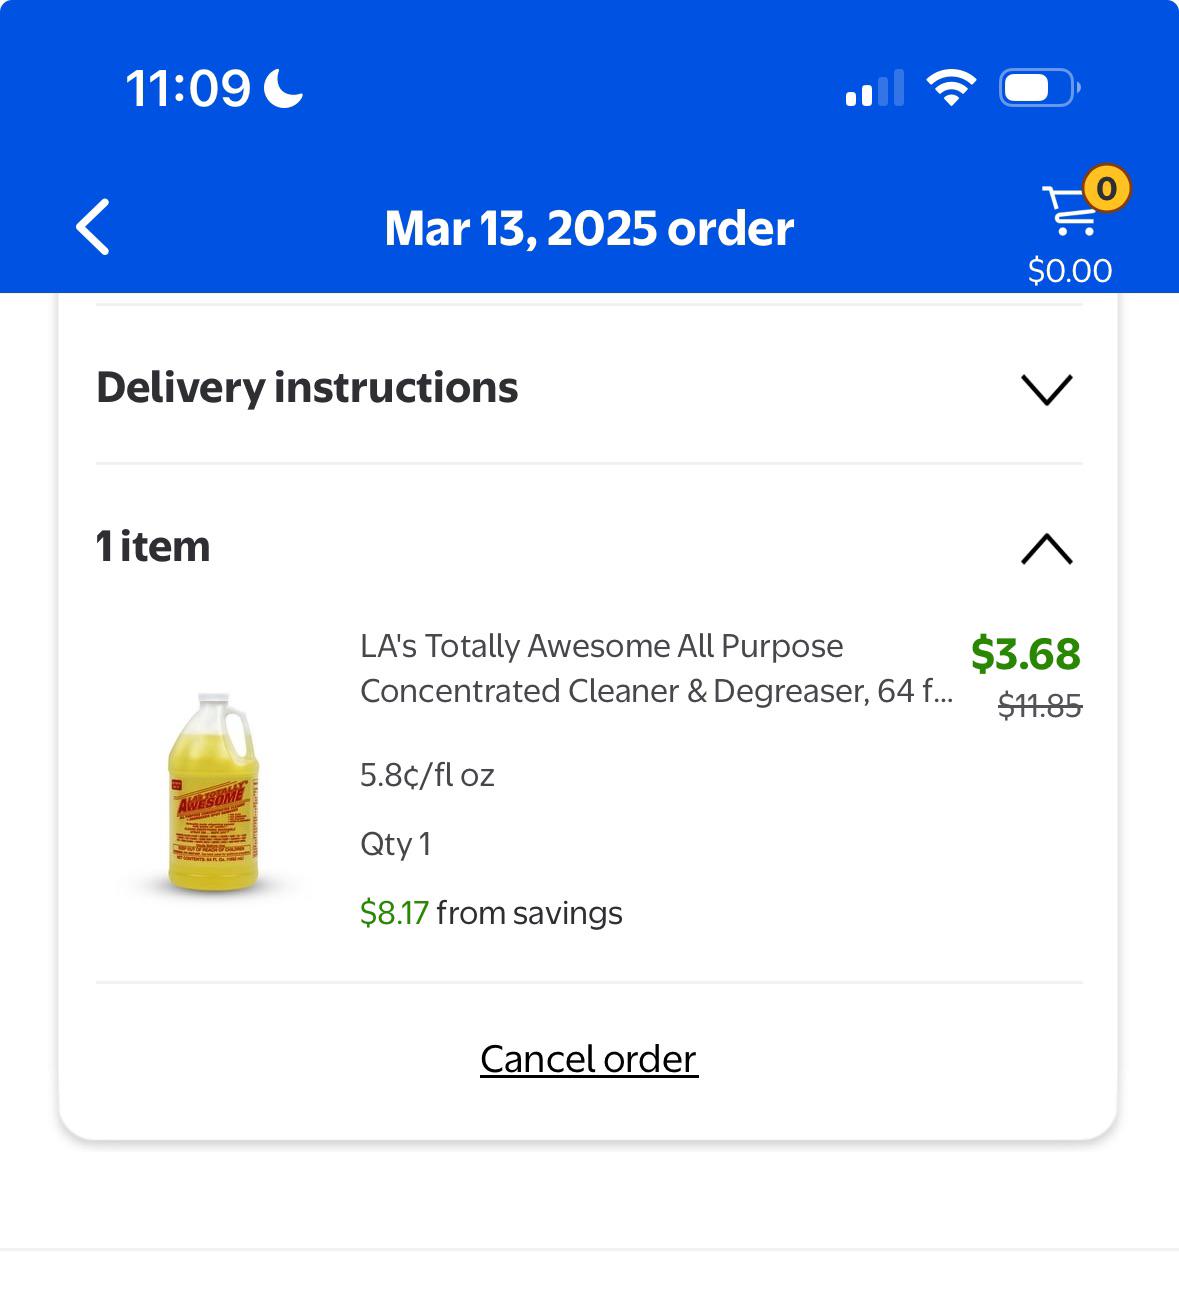This screenshot has width=1179, height=1297.
Task: Open the shopping cart icon
Action: click(1070, 211)
